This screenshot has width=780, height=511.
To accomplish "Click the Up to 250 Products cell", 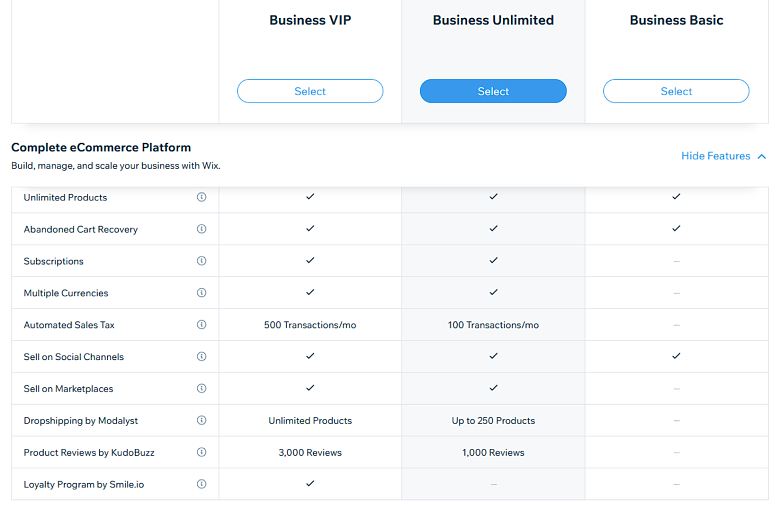I will point(493,420).
